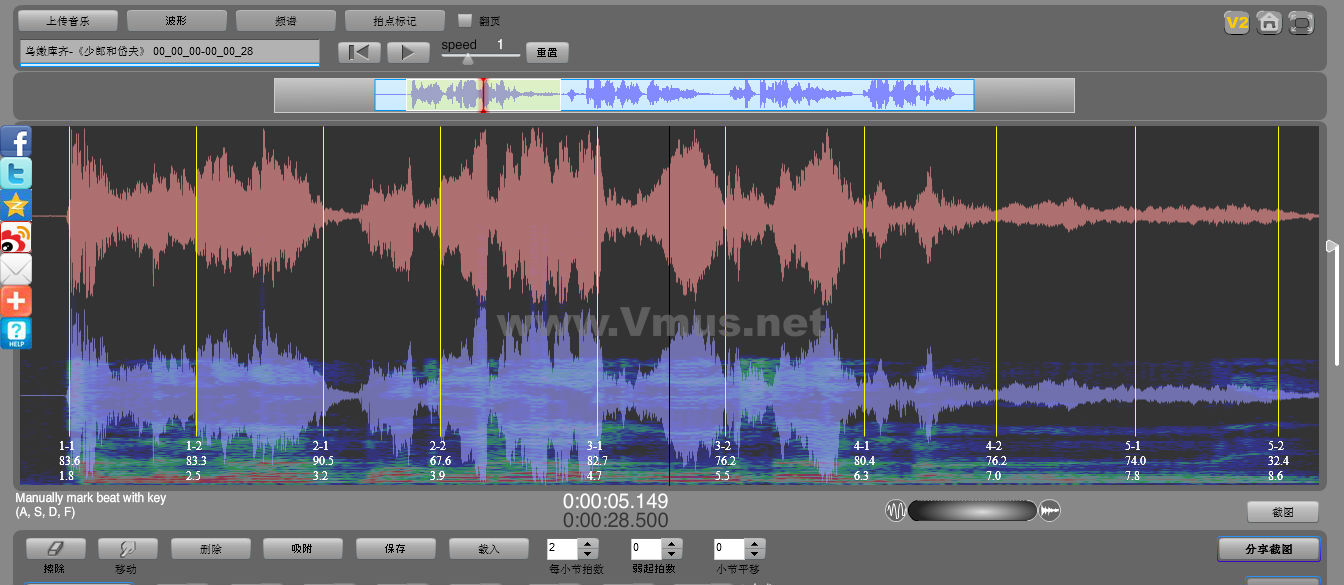Viewport: 1344px width, 585px height.
Task: Switch version using the V2 icon
Action: 1237,22
